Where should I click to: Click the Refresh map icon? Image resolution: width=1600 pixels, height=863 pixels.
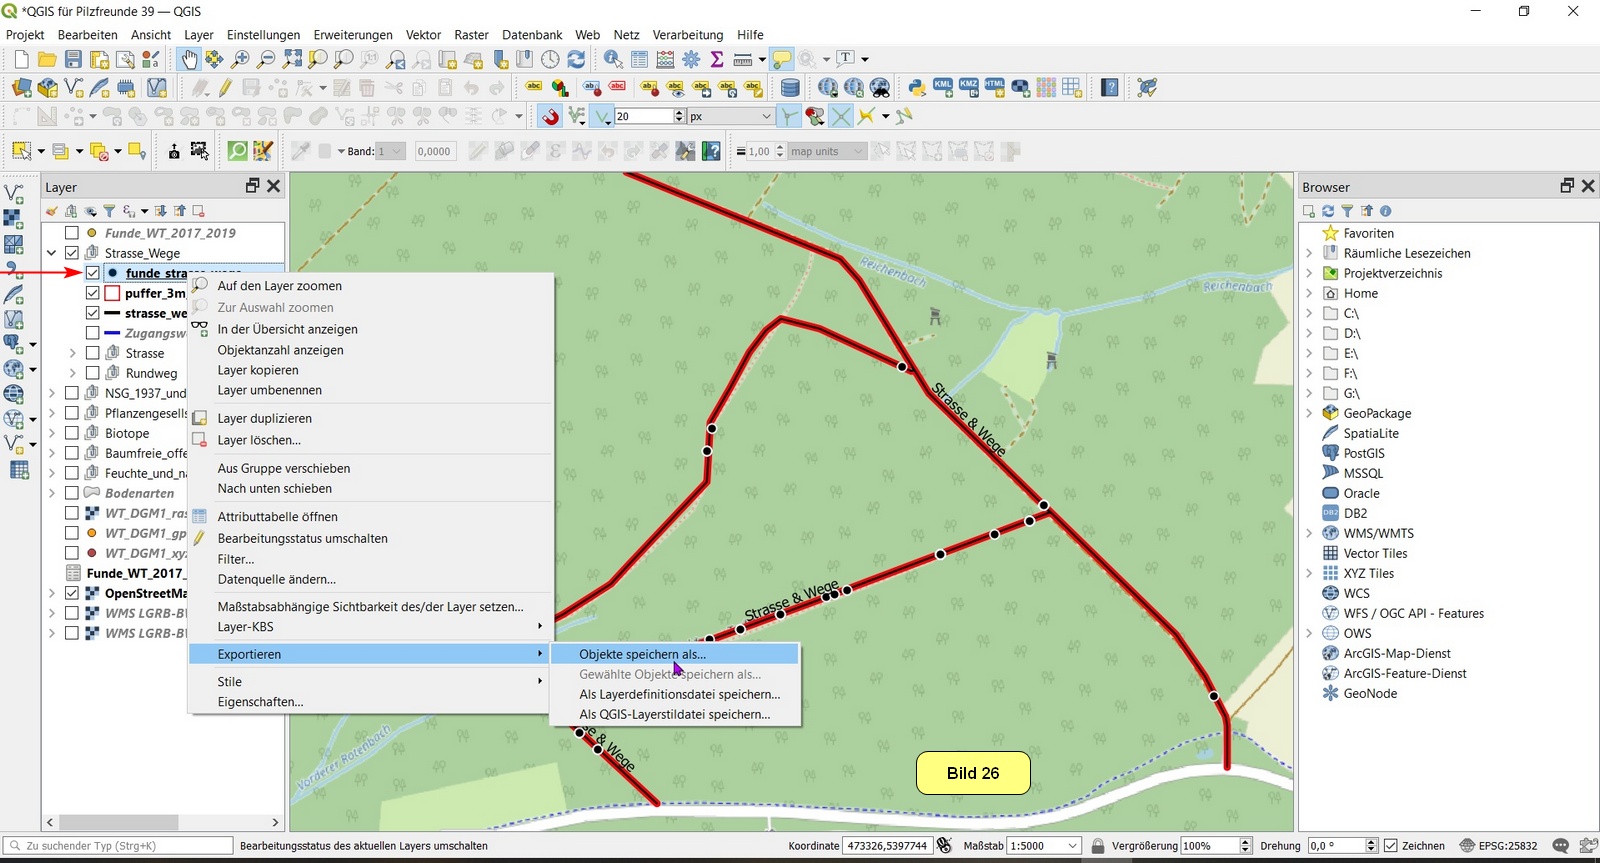(x=576, y=60)
